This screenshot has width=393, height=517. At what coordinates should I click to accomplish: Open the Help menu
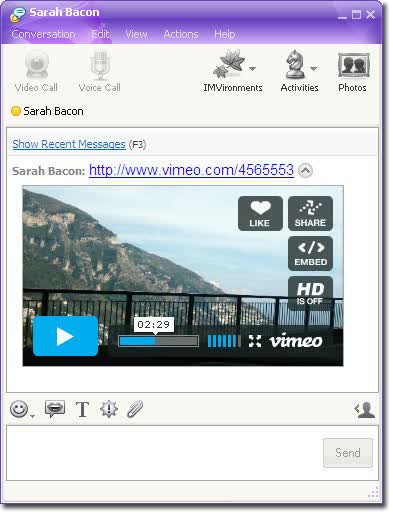pos(225,34)
